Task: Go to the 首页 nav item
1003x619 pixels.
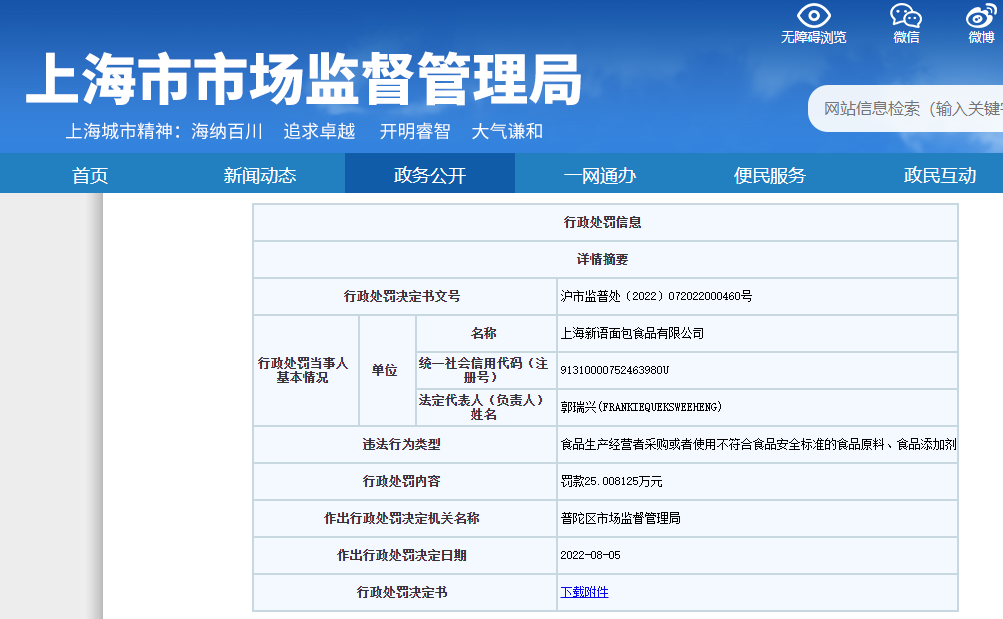Action: click(x=90, y=176)
